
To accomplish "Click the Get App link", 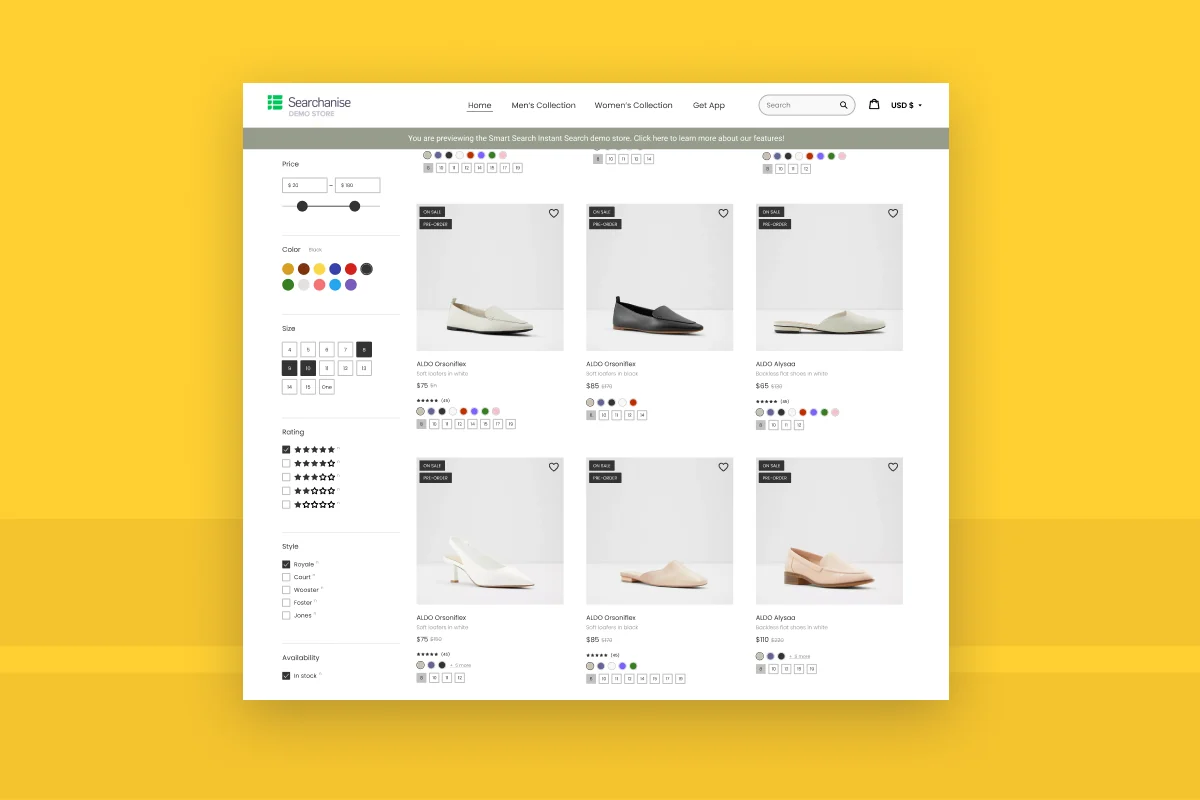I will pos(708,105).
